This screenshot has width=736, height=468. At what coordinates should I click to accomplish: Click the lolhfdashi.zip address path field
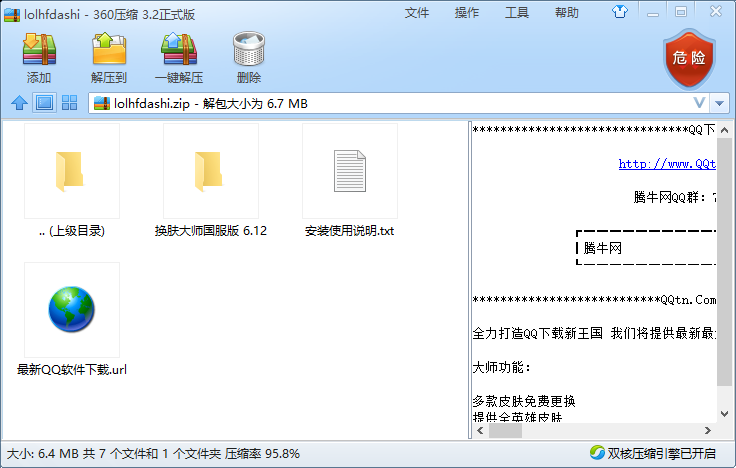(x=399, y=103)
